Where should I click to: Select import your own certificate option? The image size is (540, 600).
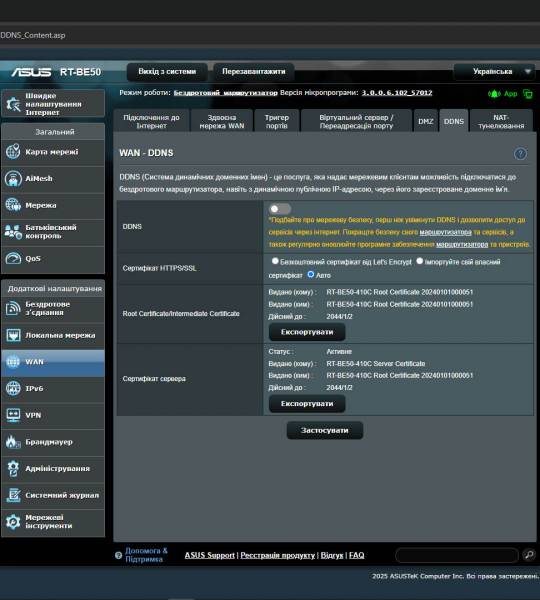coord(419,261)
